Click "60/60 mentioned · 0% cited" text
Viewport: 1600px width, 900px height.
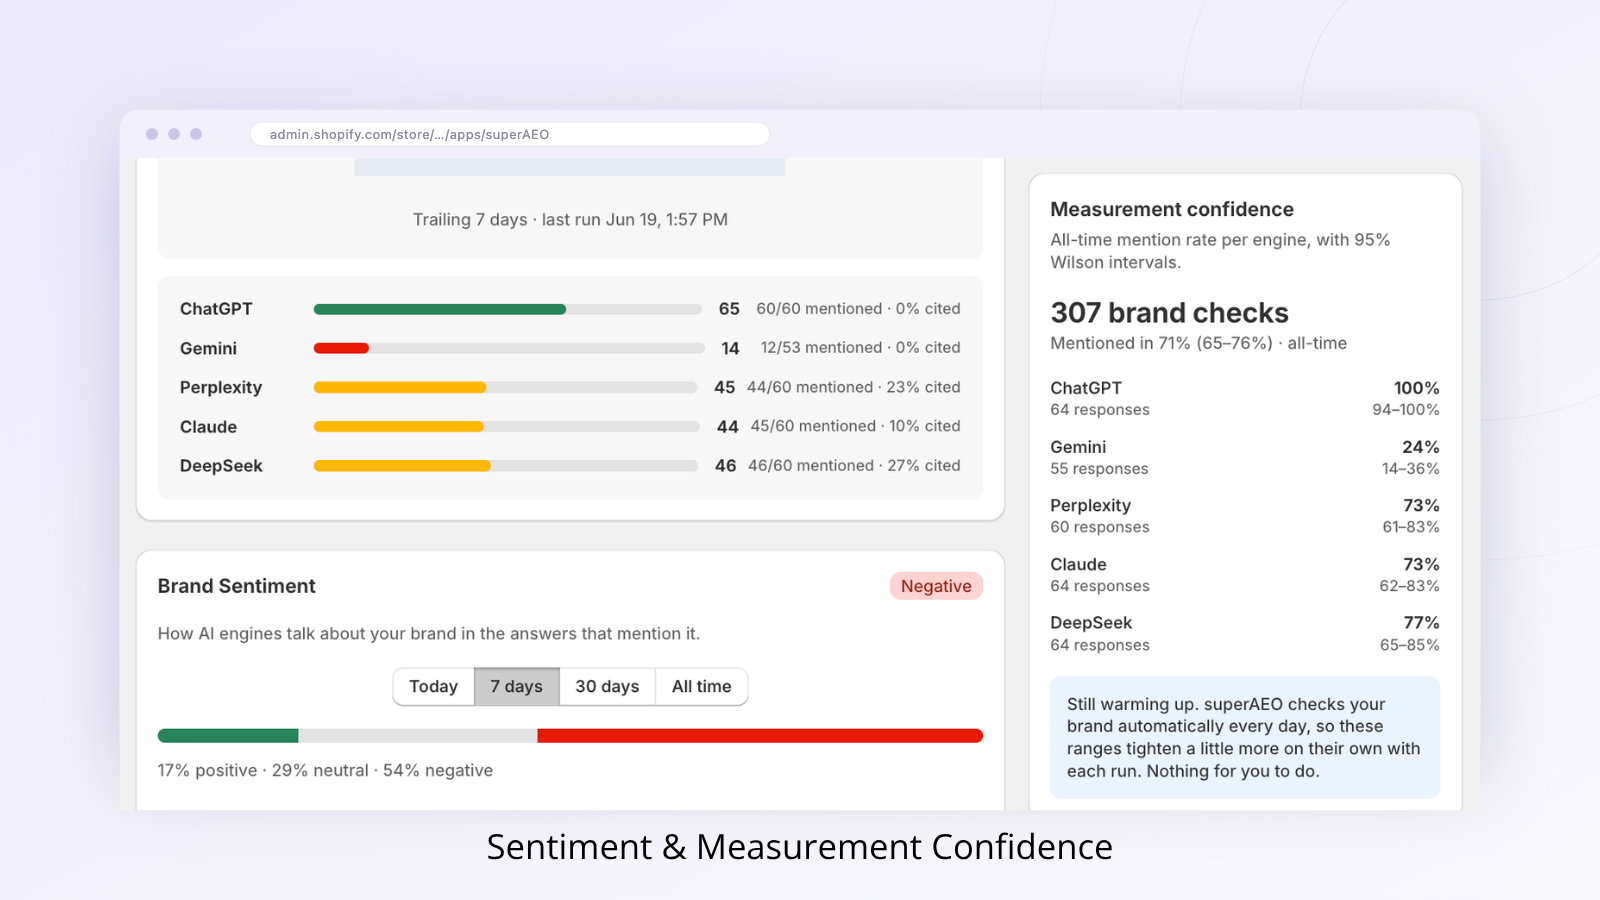point(858,309)
